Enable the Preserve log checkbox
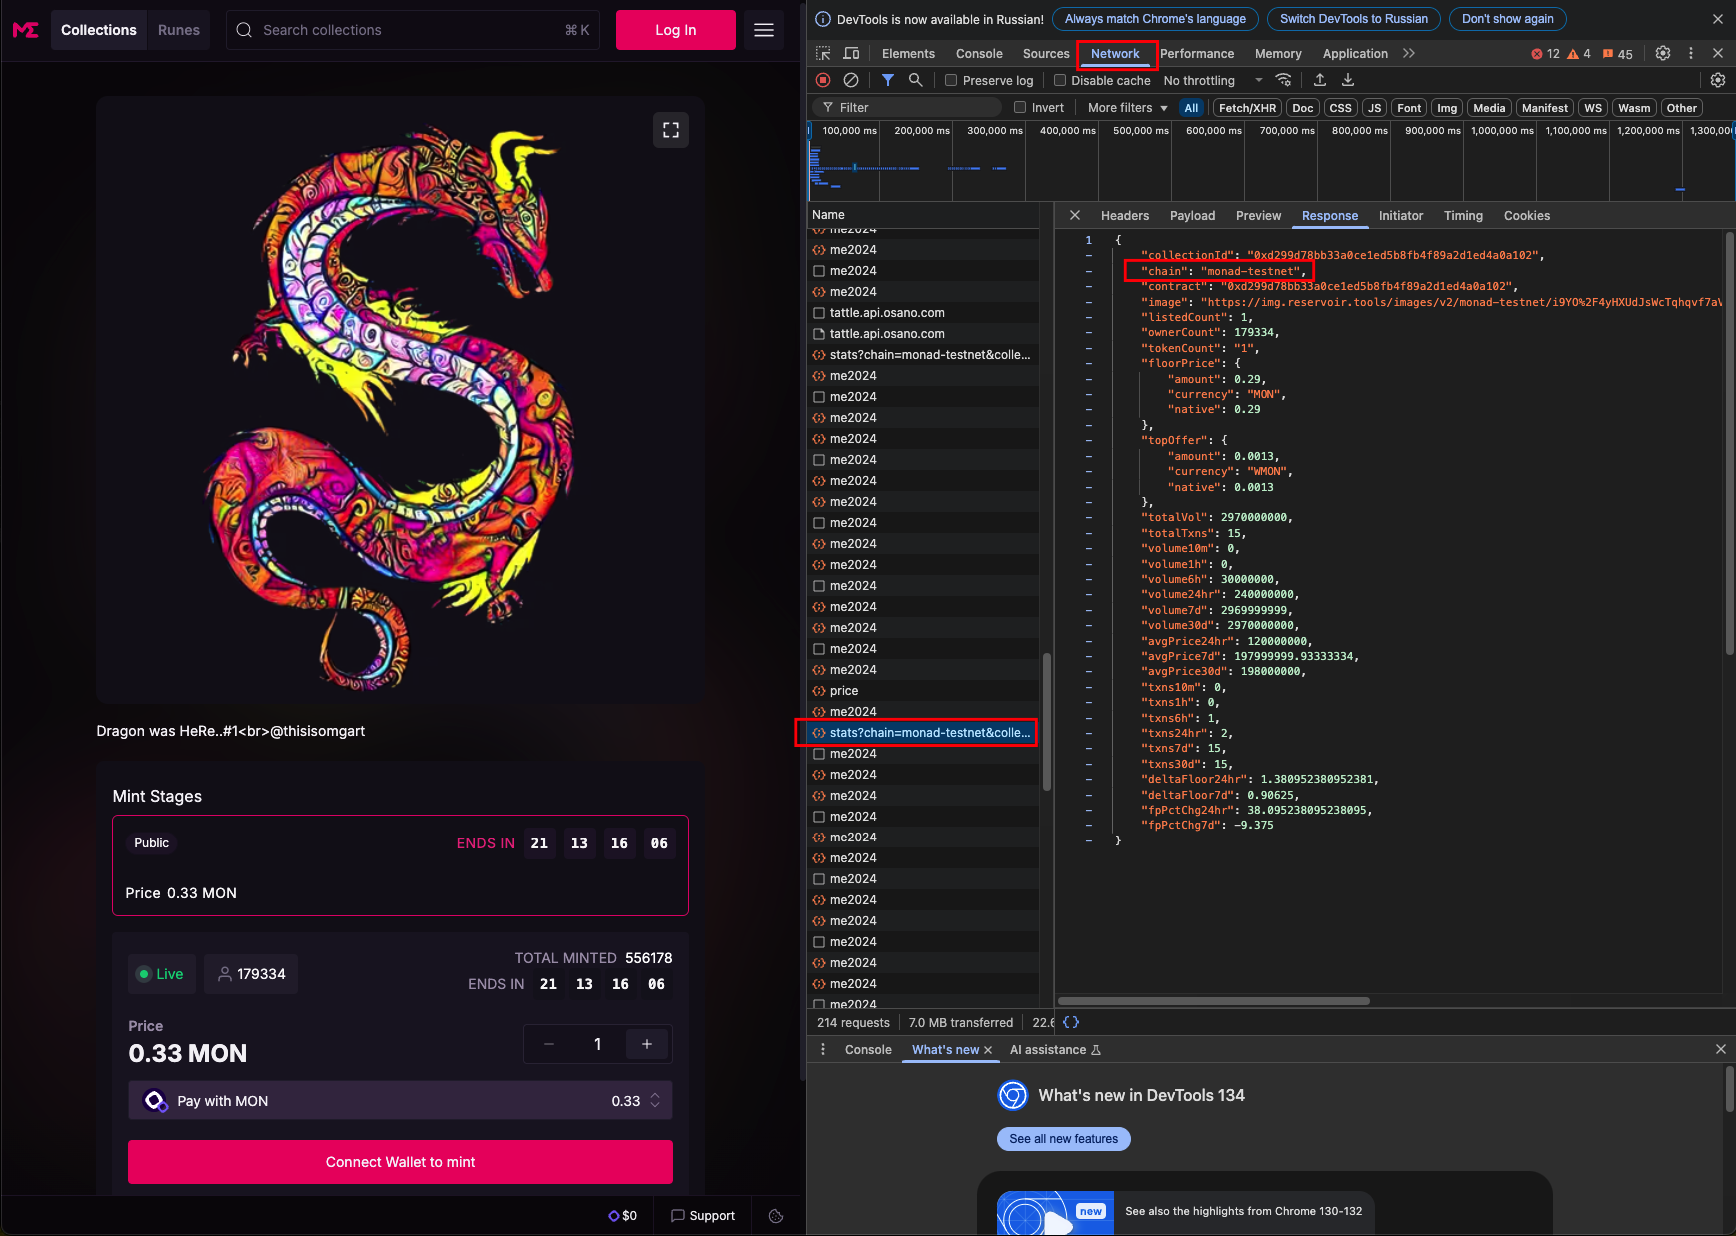 coord(951,81)
